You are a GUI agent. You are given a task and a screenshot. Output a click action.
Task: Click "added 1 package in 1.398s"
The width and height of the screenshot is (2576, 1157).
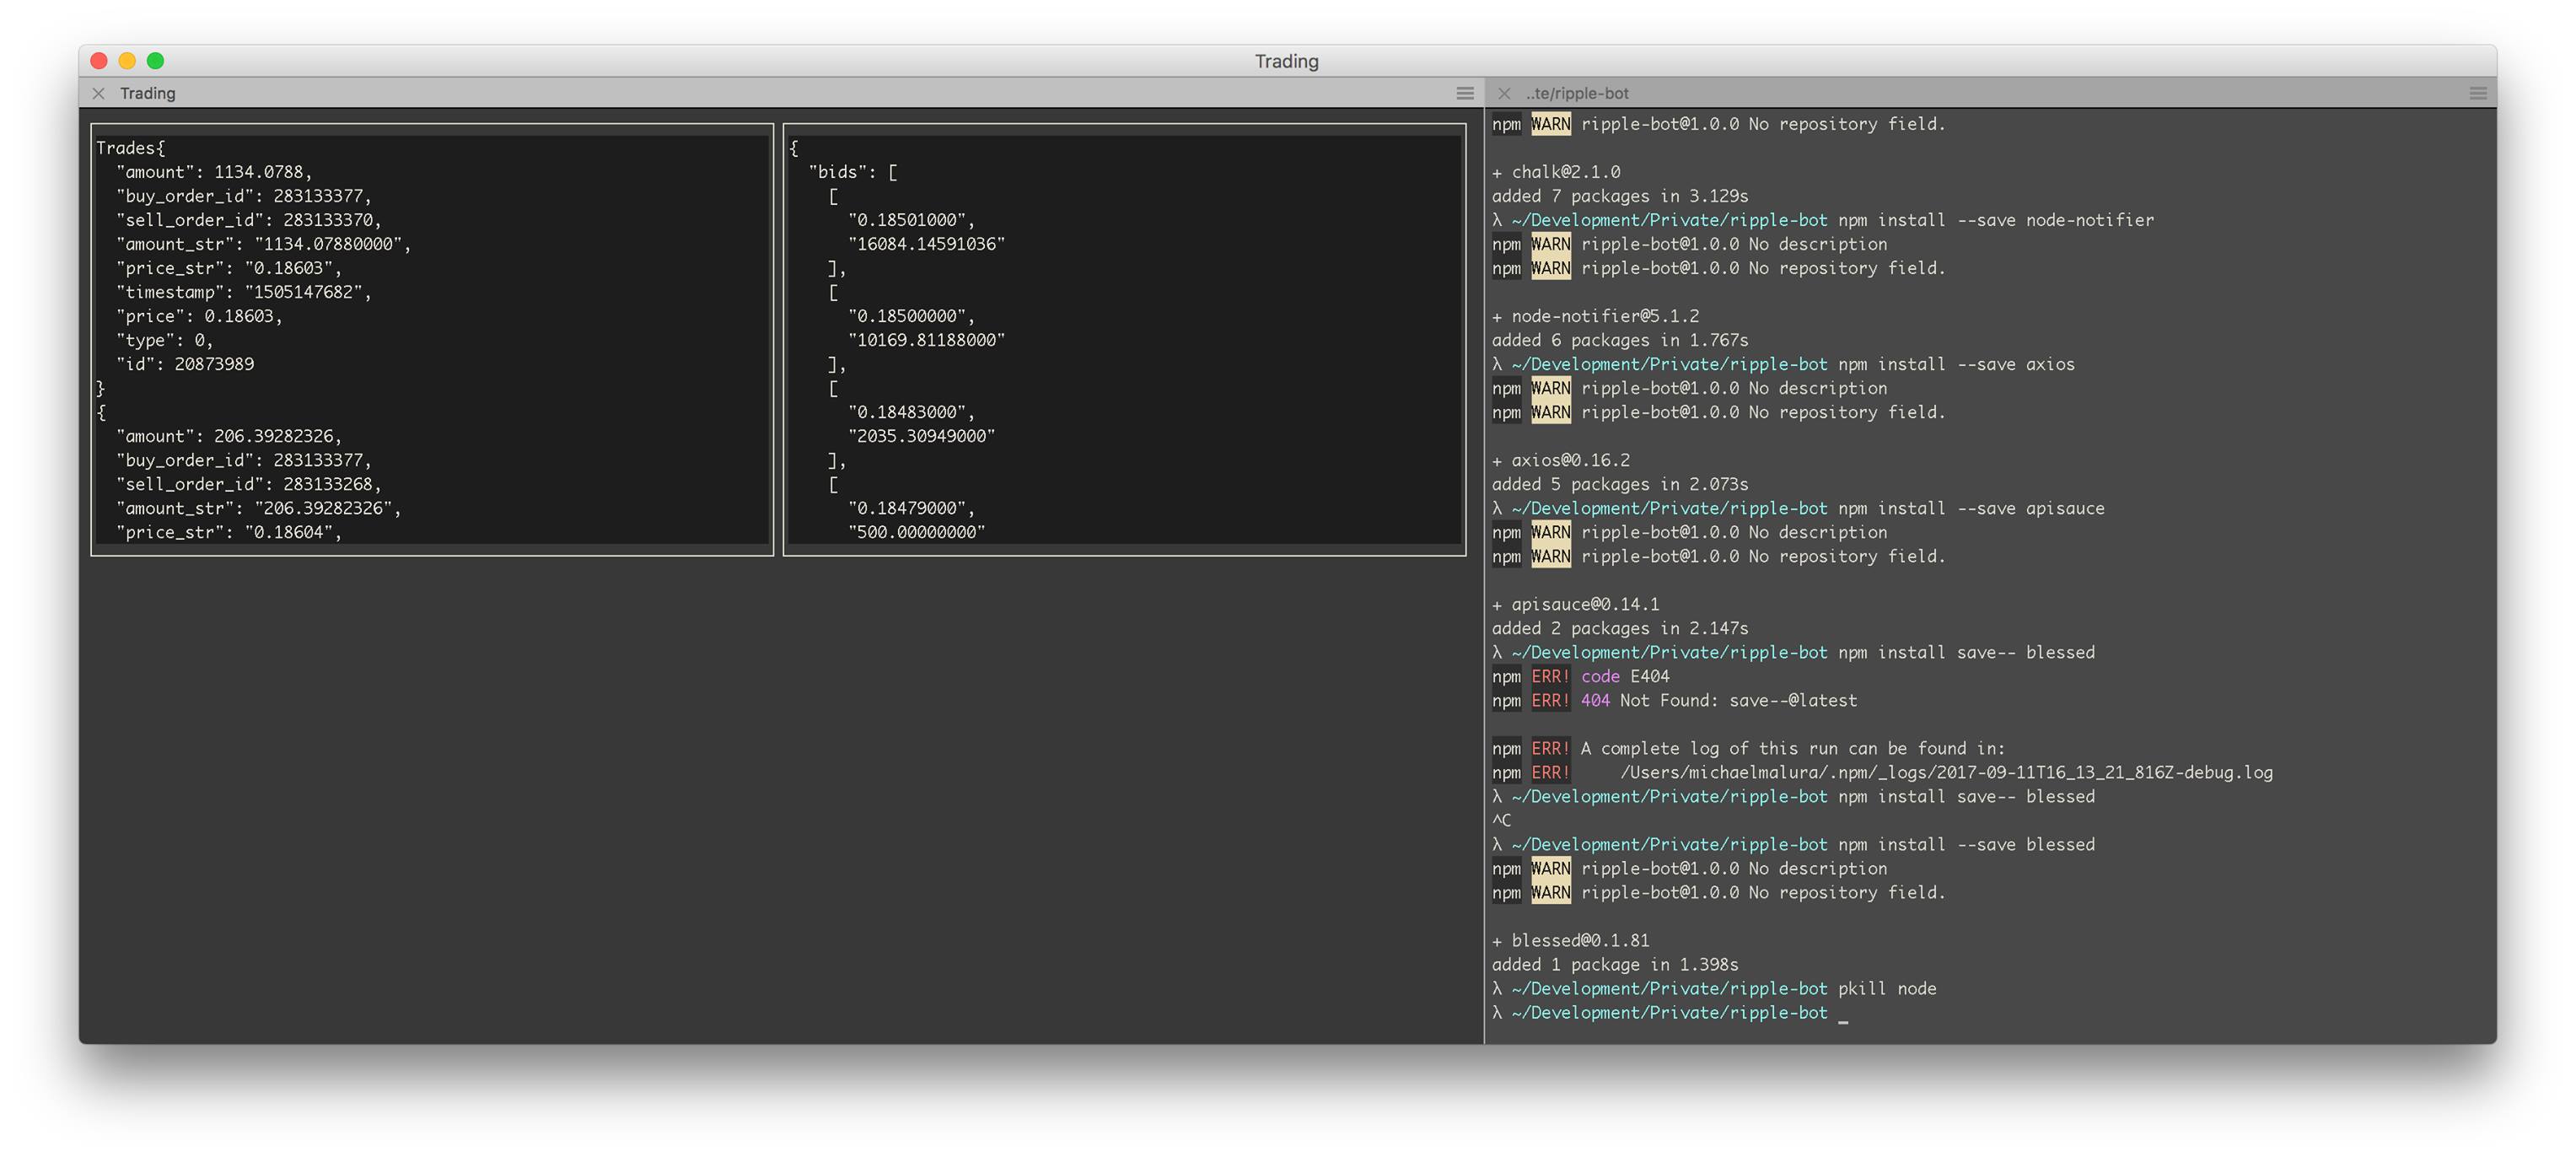(1615, 964)
